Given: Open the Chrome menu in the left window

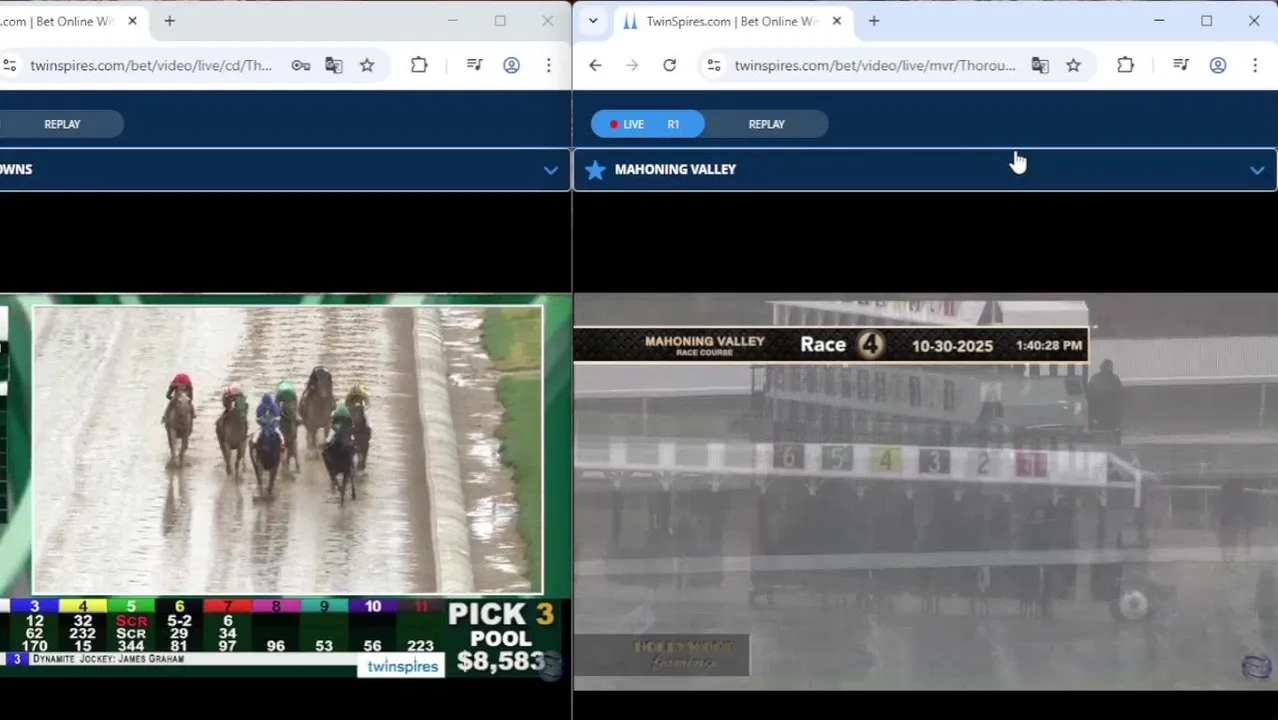Looking at the screenshot, I should click(548, 65).
